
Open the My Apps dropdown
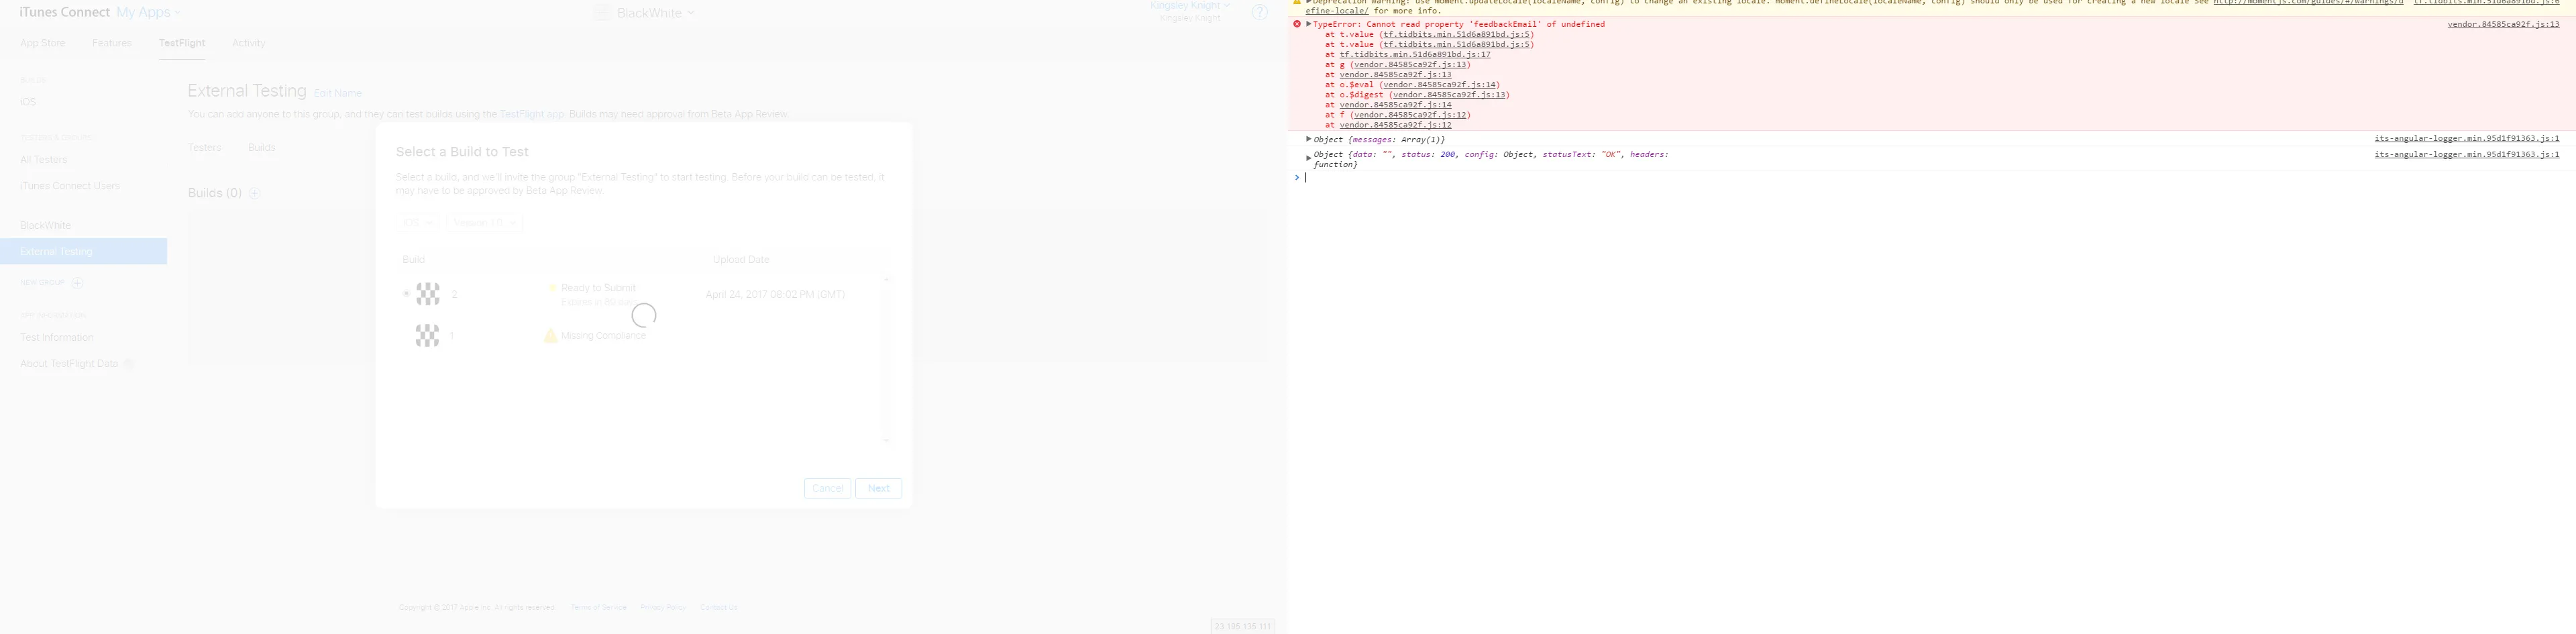pos(149,13)
